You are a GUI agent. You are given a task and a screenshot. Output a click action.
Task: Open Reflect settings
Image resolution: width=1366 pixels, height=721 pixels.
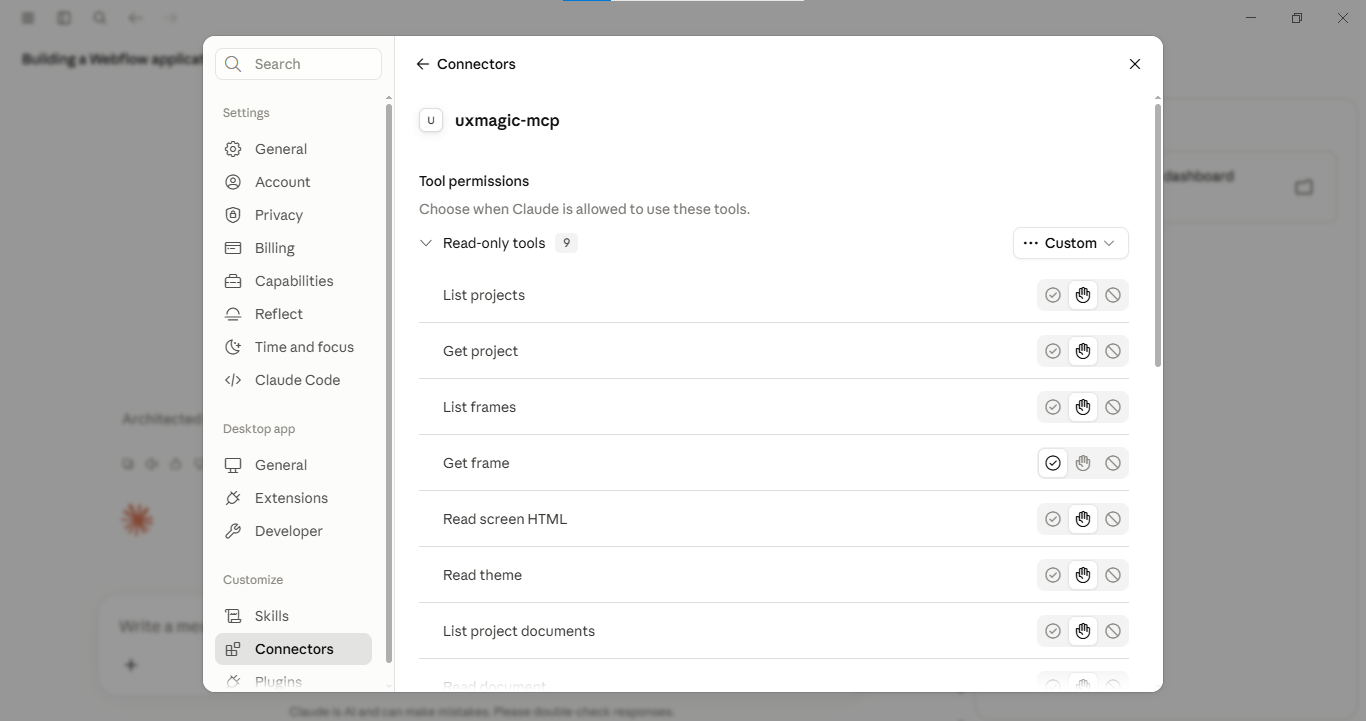click(293, 314)
